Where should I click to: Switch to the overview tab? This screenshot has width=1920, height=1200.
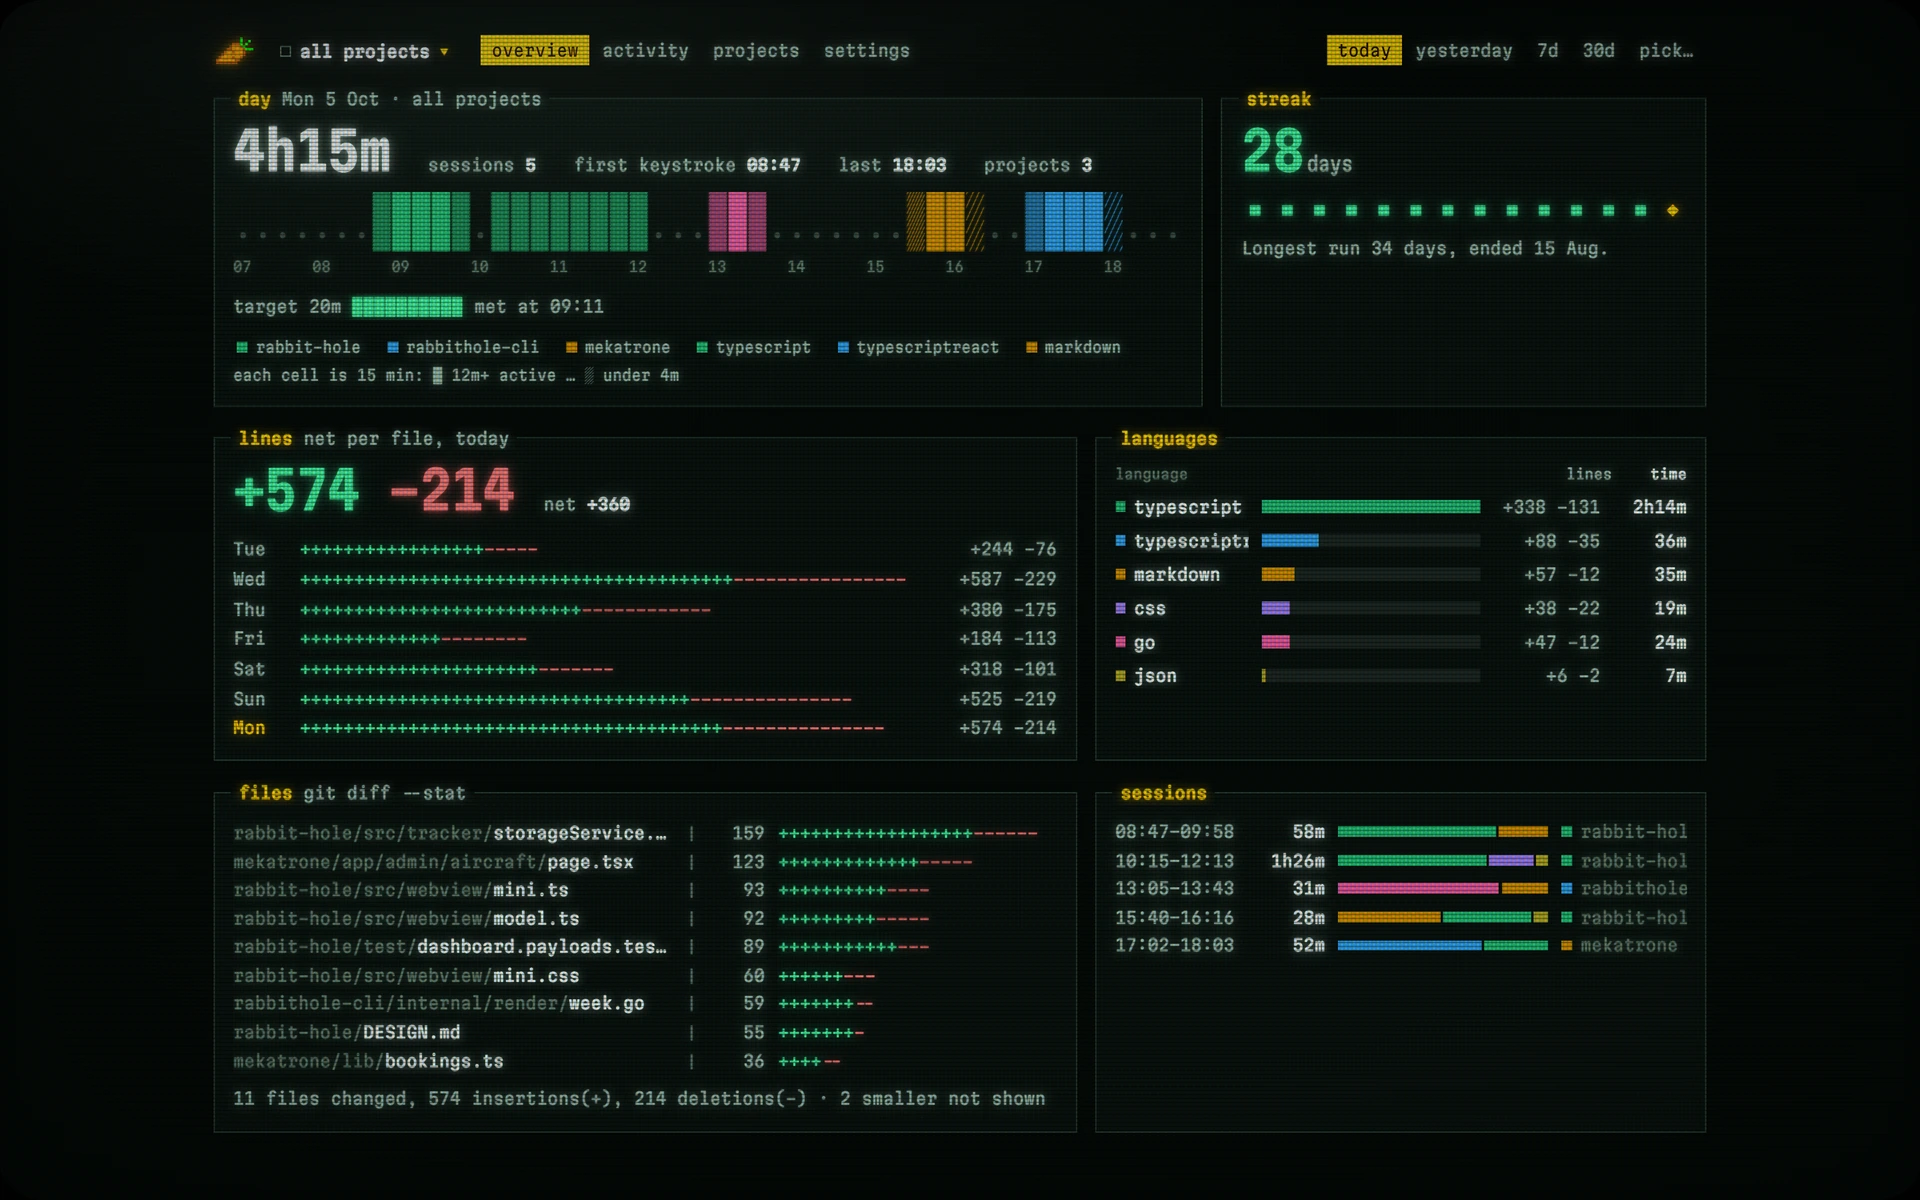click(534, 50)
